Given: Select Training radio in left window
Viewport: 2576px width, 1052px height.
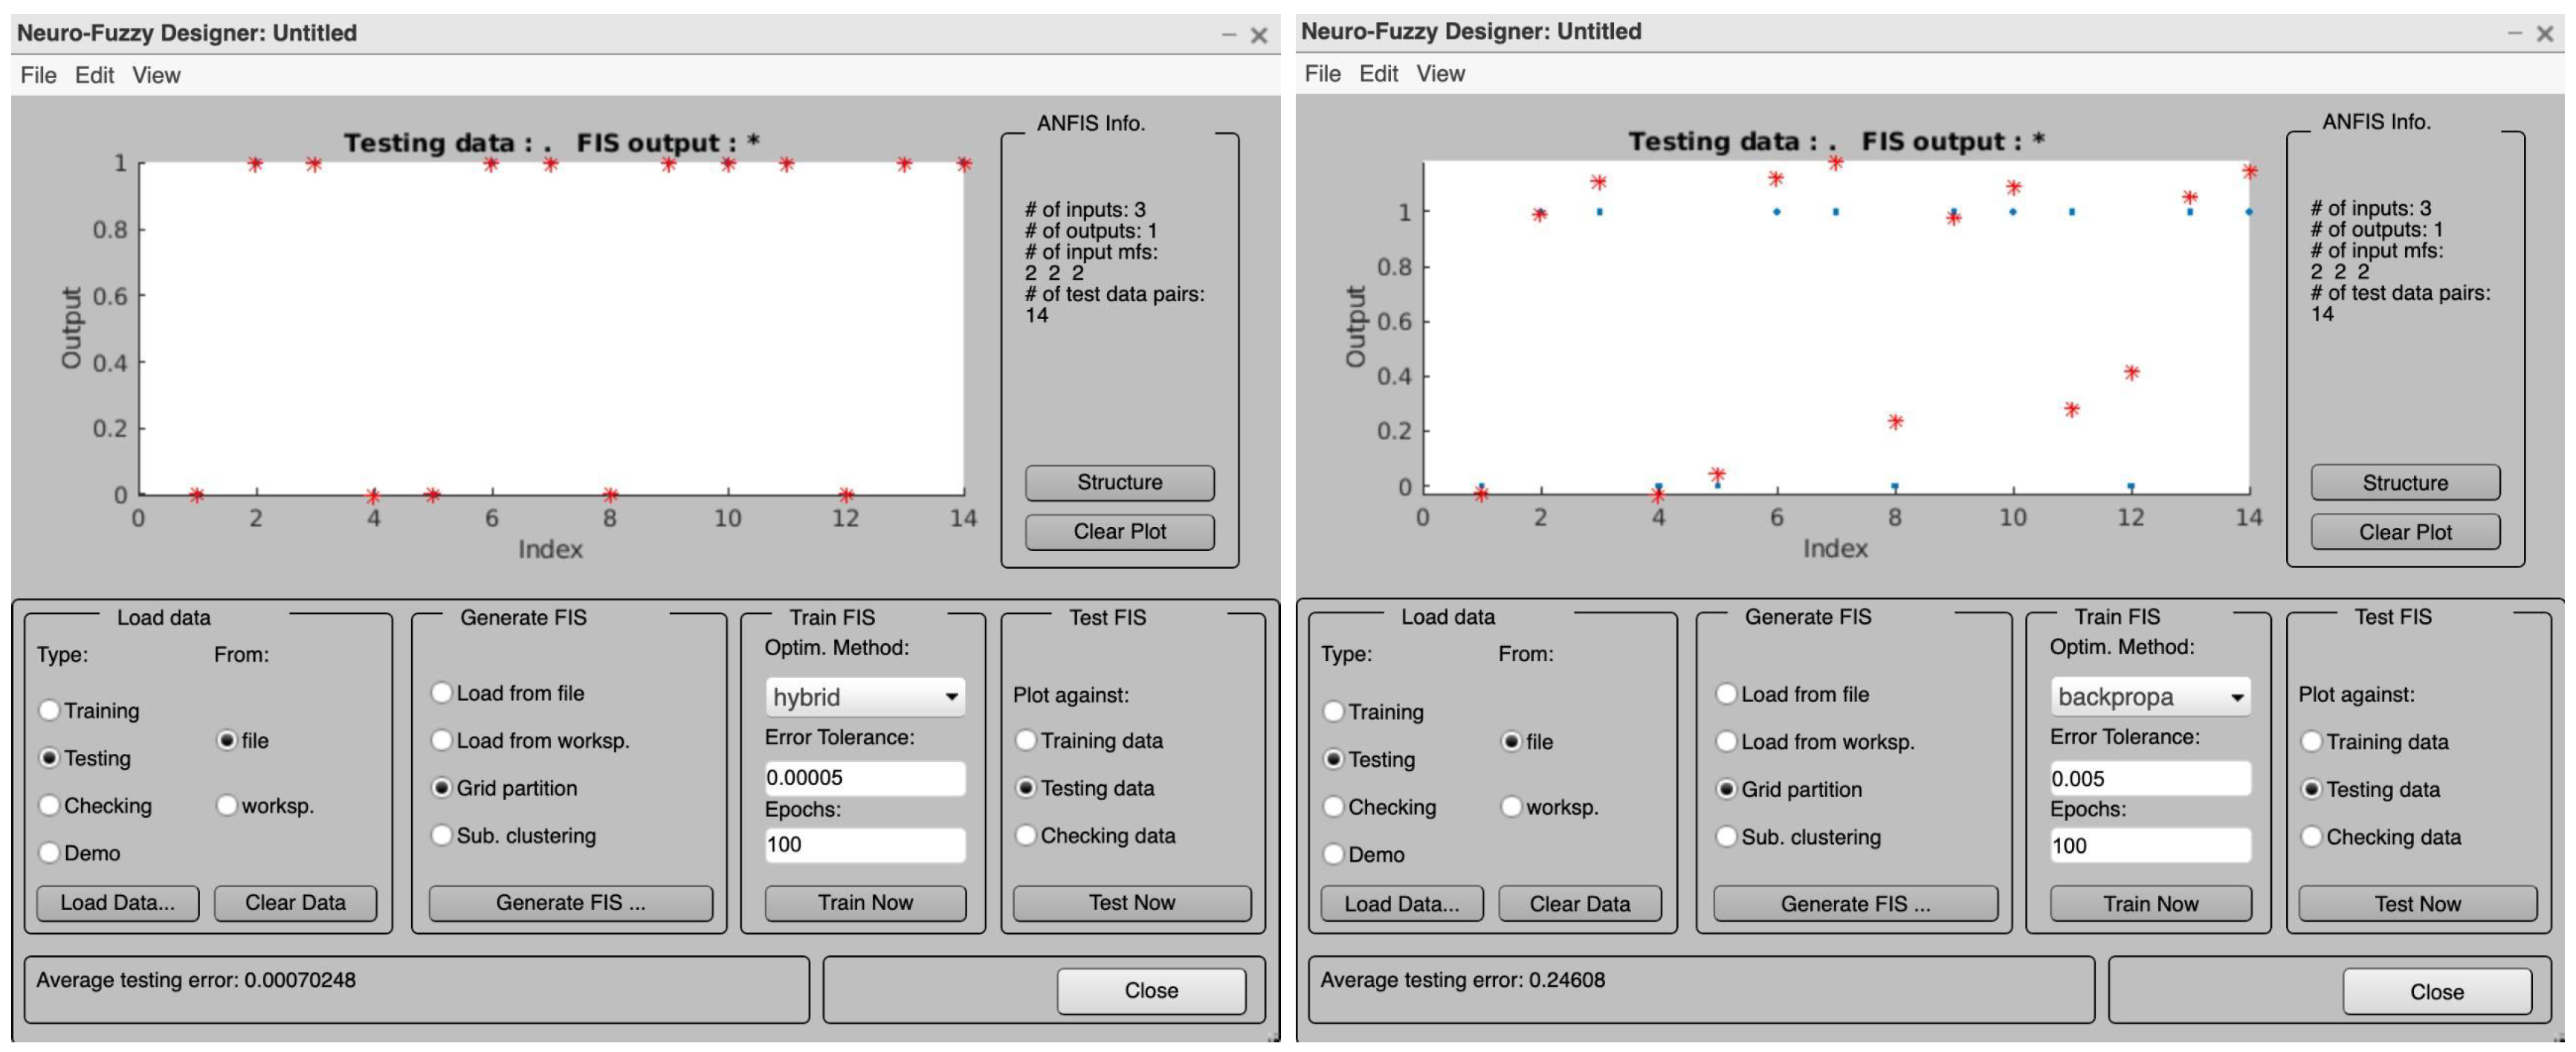Looking at the screenshot, I should pos(49,710).
